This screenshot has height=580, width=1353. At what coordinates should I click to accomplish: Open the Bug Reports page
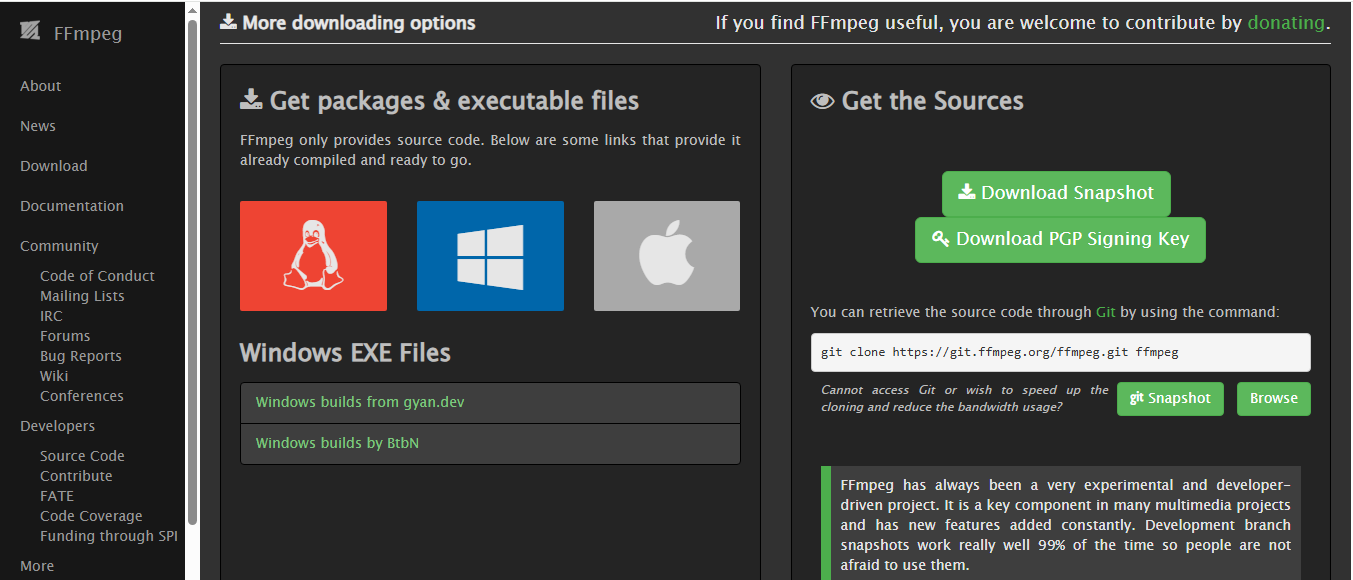(x=81, y=356)
